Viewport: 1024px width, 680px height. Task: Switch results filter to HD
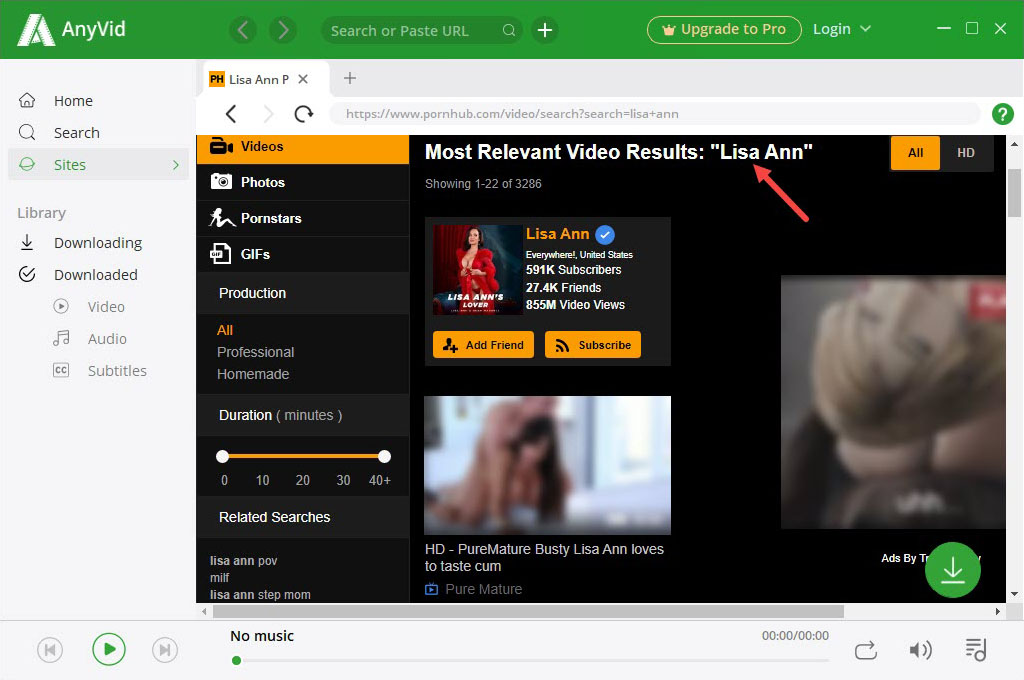(965, 153)
